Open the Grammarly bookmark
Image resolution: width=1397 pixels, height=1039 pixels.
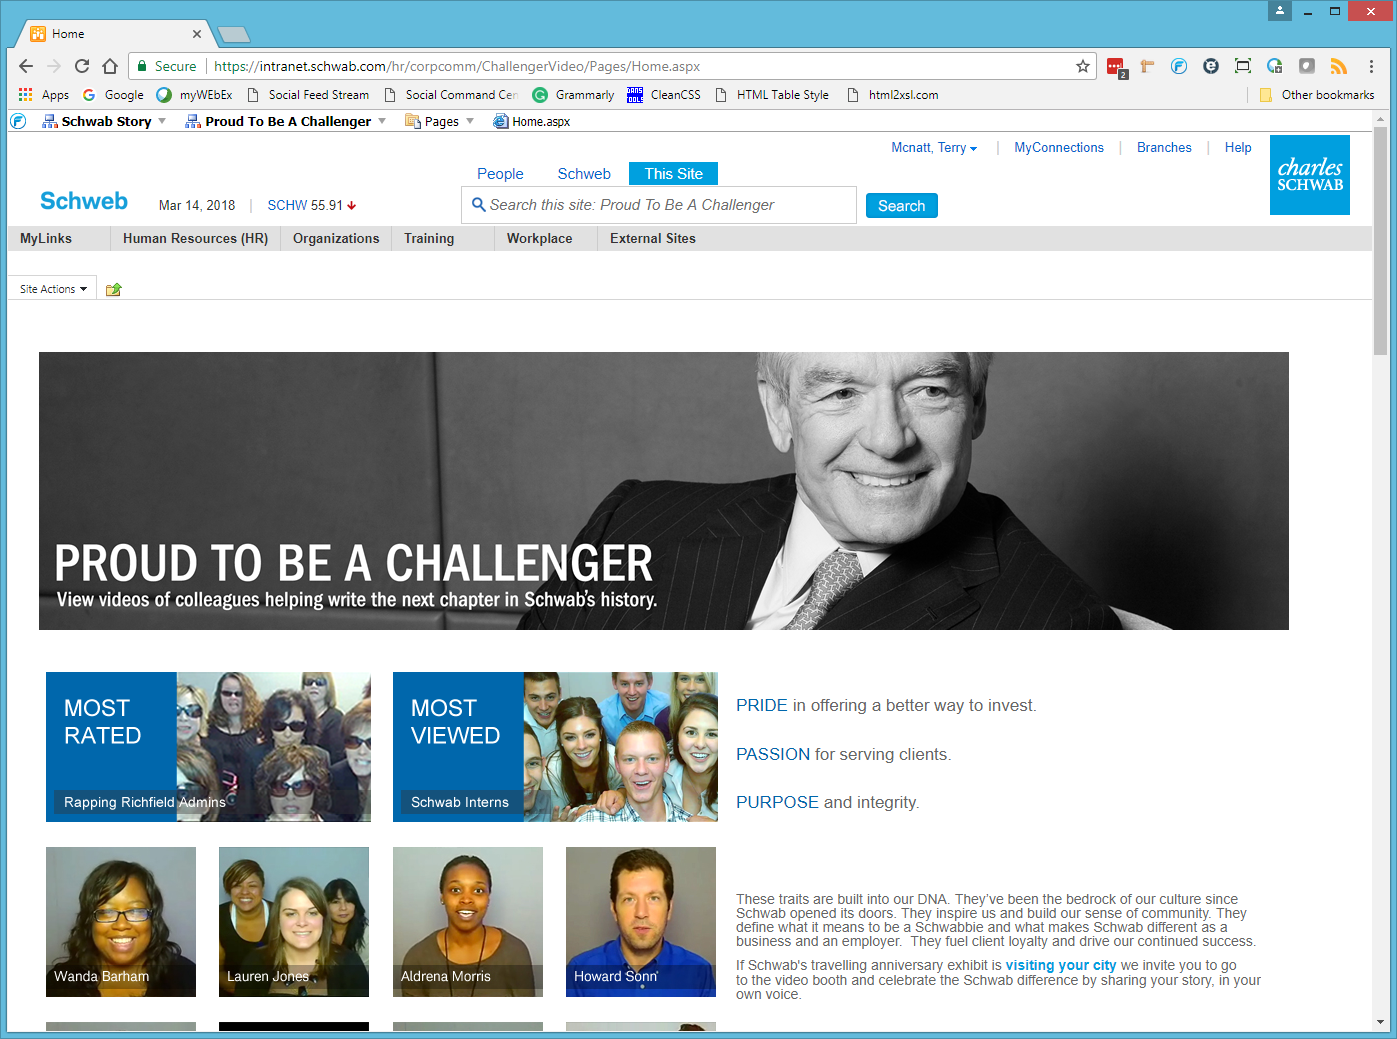pyautogui.click(x=573, y=95)
